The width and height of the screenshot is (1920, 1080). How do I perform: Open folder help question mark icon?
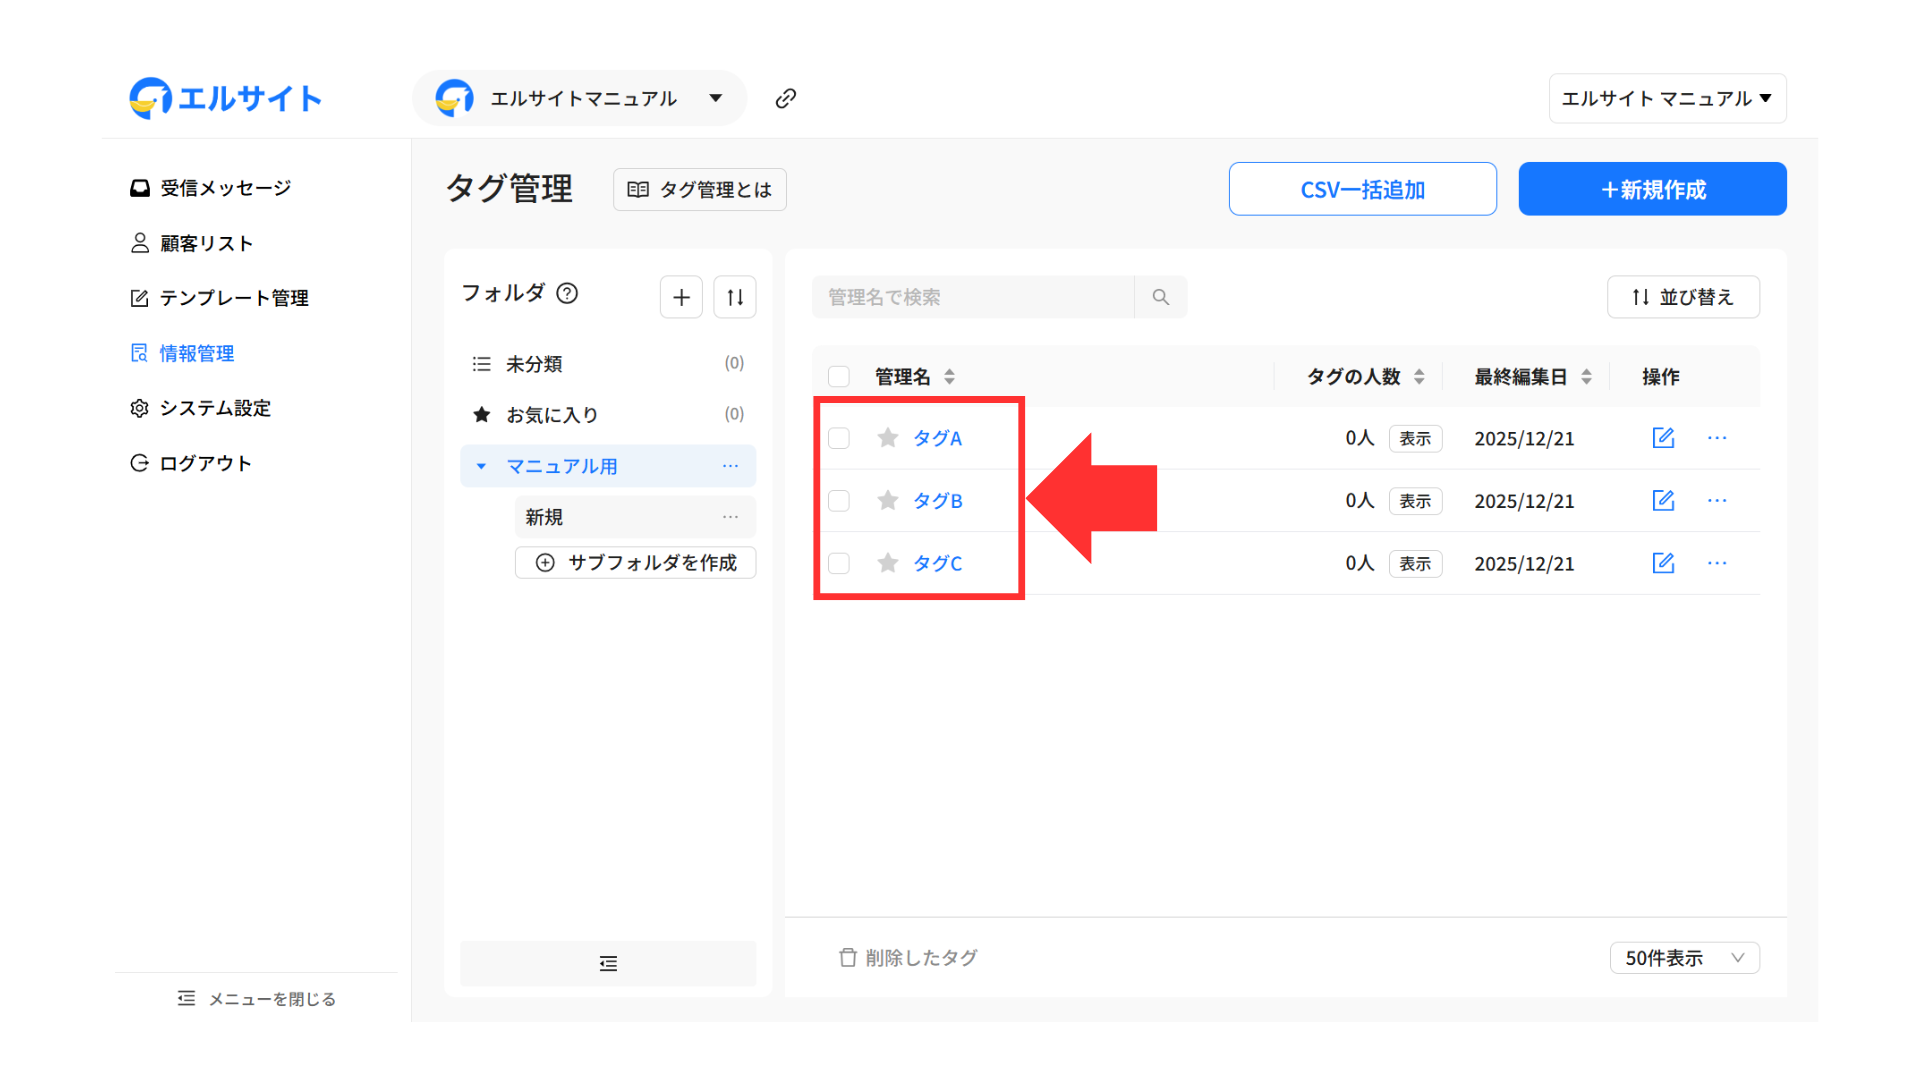(567, 293)
